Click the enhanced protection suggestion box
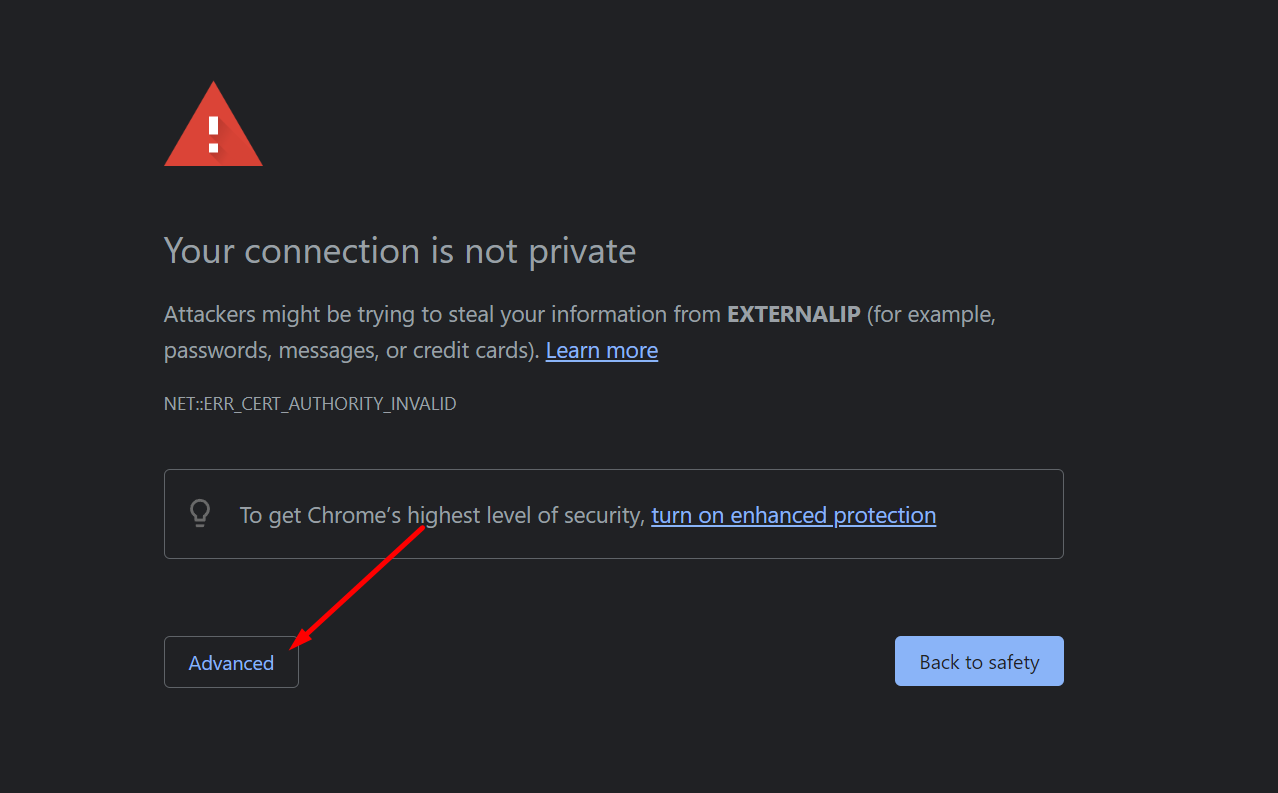This screenshot has width=1278, height=793. [x=614, y=514]
